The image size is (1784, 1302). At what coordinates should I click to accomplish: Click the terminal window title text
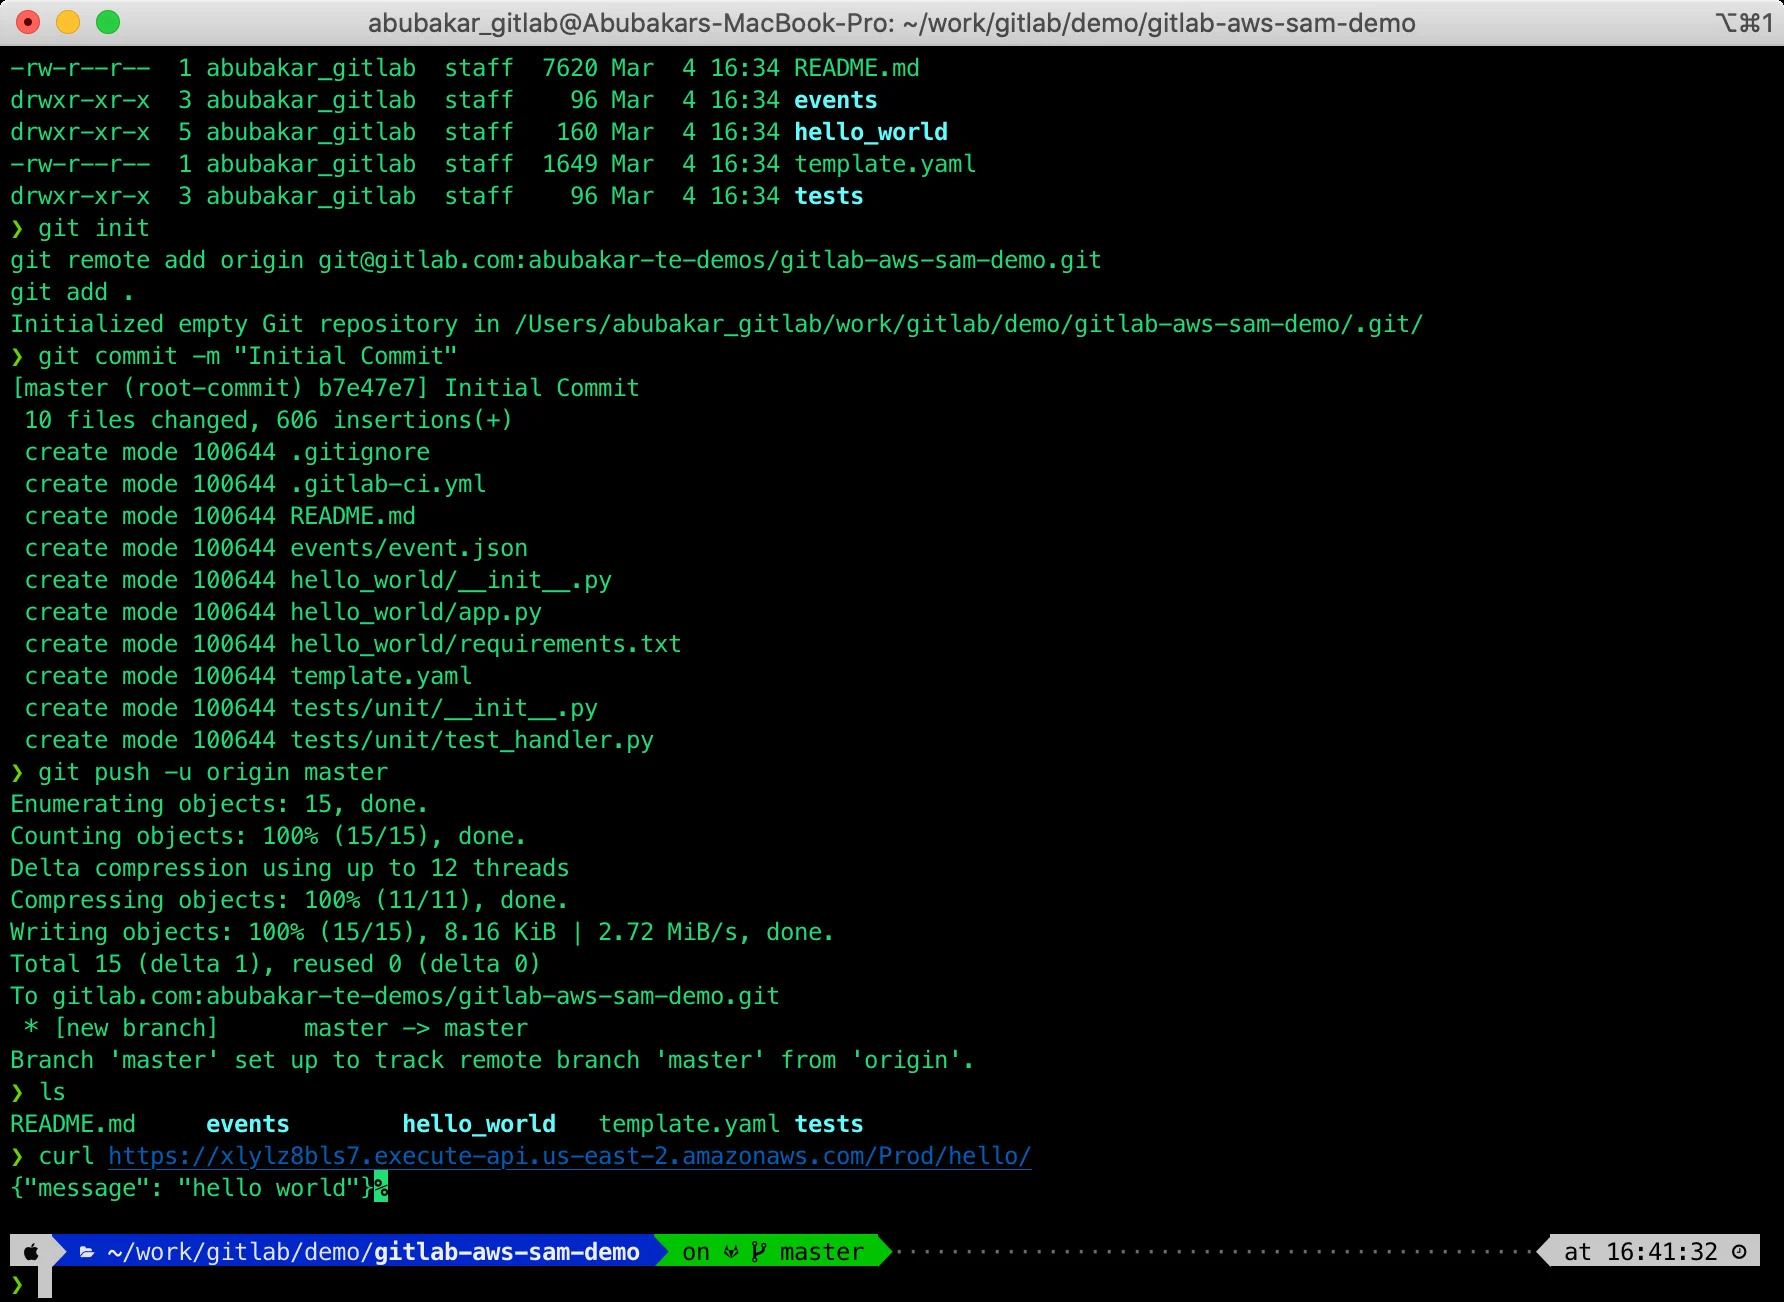[x=891, y=23]
